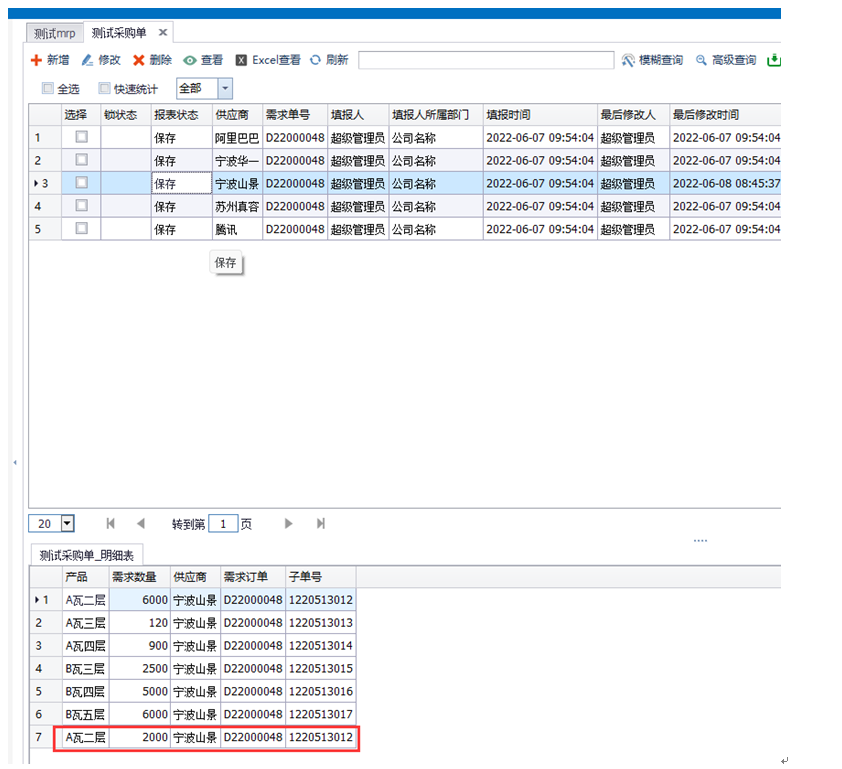Click the 修改 (edit) pencil icon
This screenshot has height=769, width=842.
click(88, 60)
